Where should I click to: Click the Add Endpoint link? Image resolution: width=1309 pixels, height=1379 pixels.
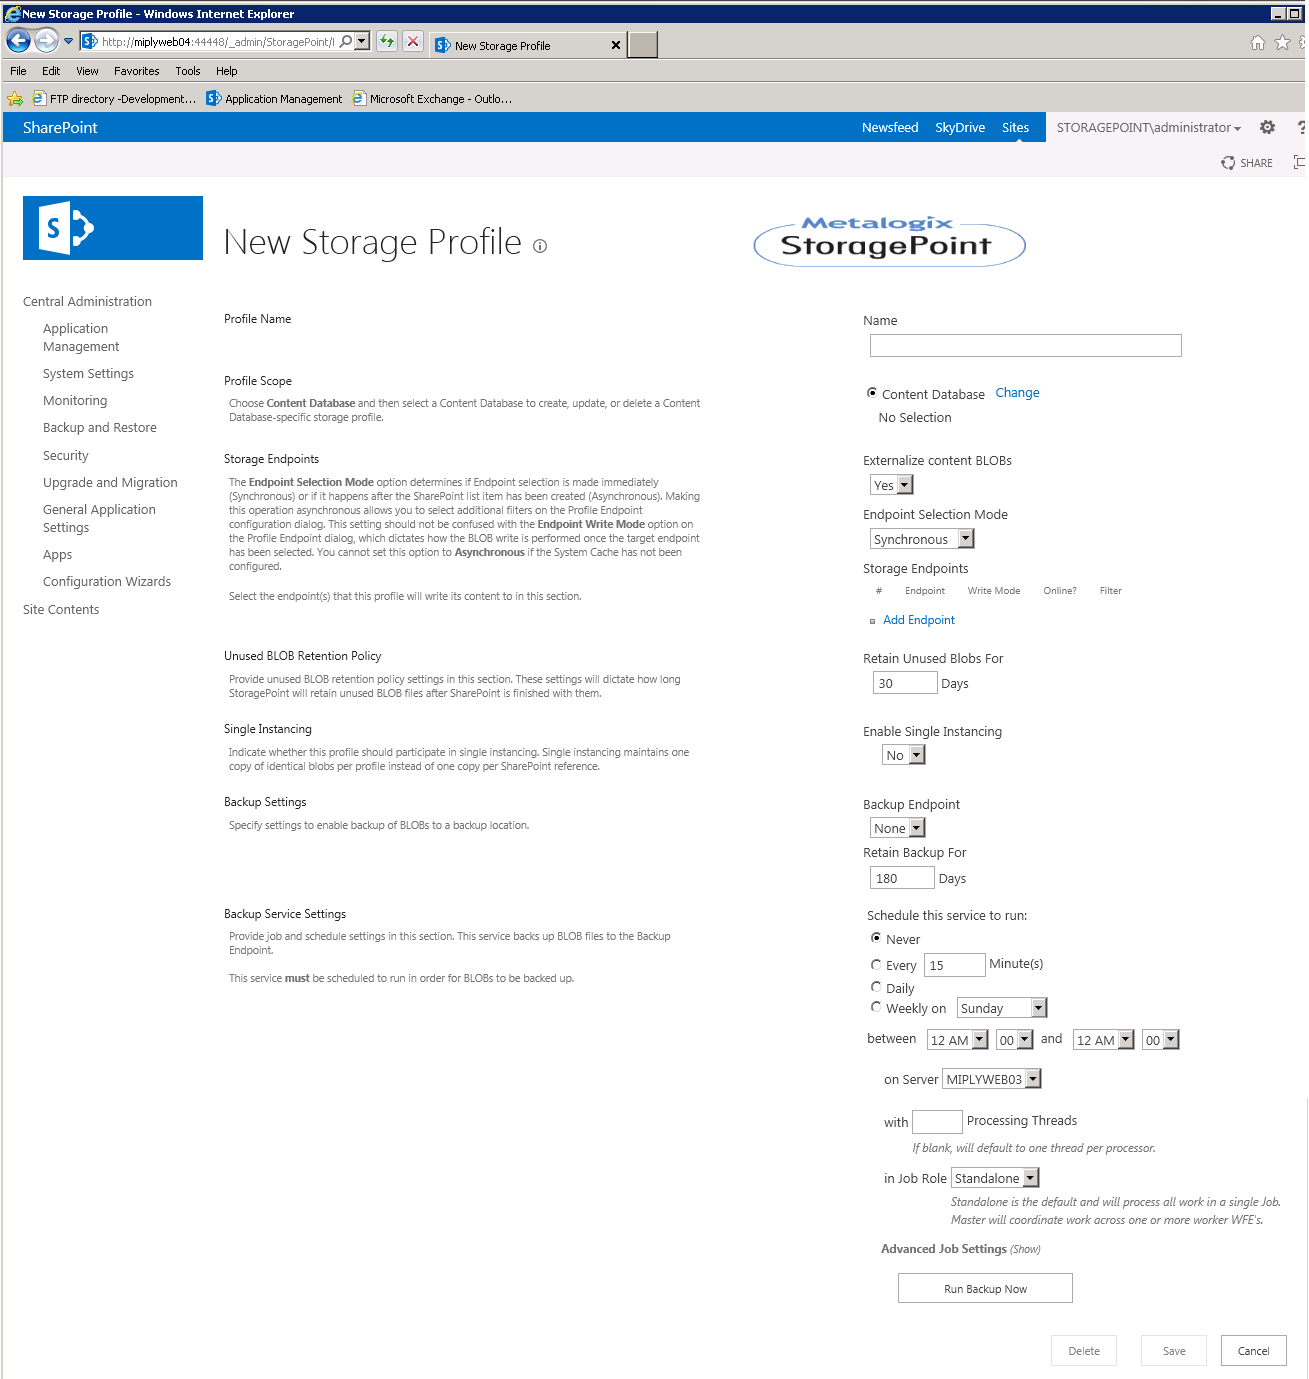(919, 620)
